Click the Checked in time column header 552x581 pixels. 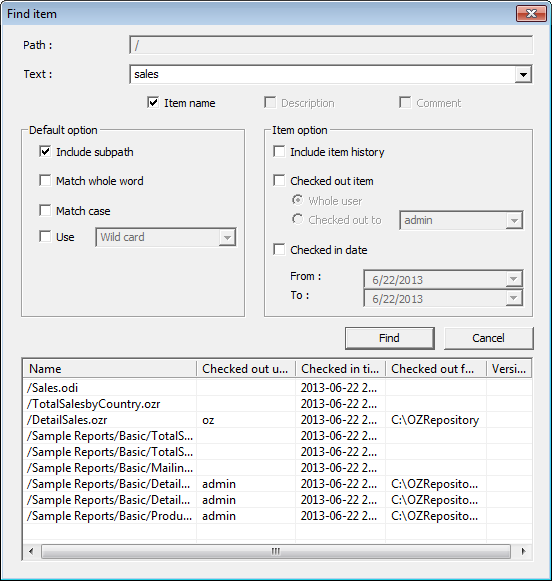tap(340, 369)
